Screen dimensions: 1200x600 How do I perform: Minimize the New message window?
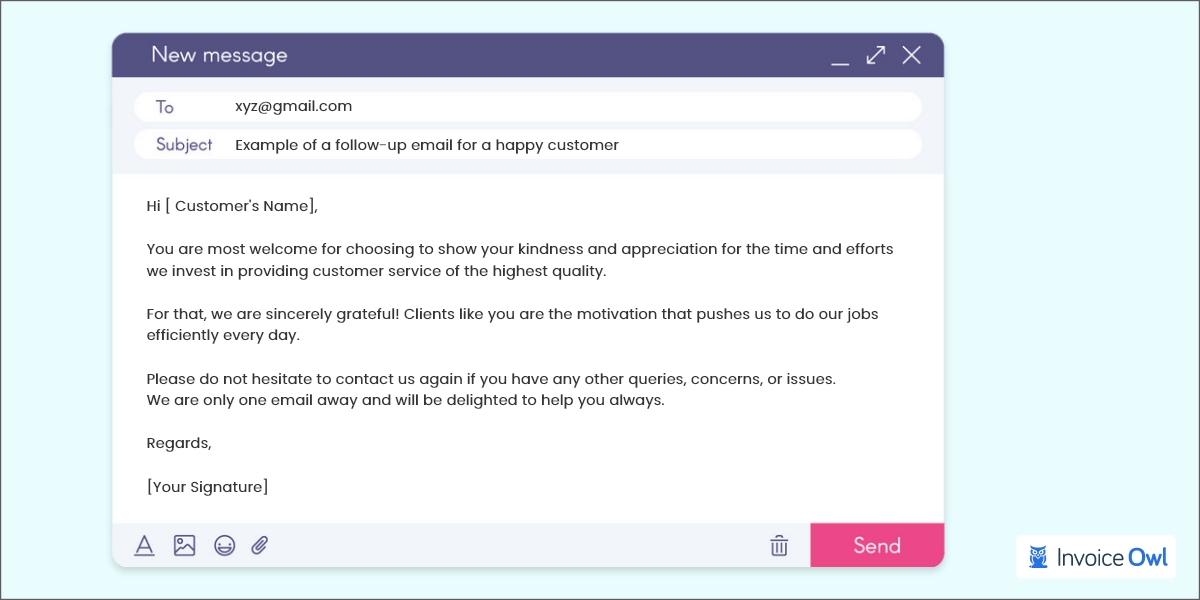pyautogui.click(x=840, y=60)
